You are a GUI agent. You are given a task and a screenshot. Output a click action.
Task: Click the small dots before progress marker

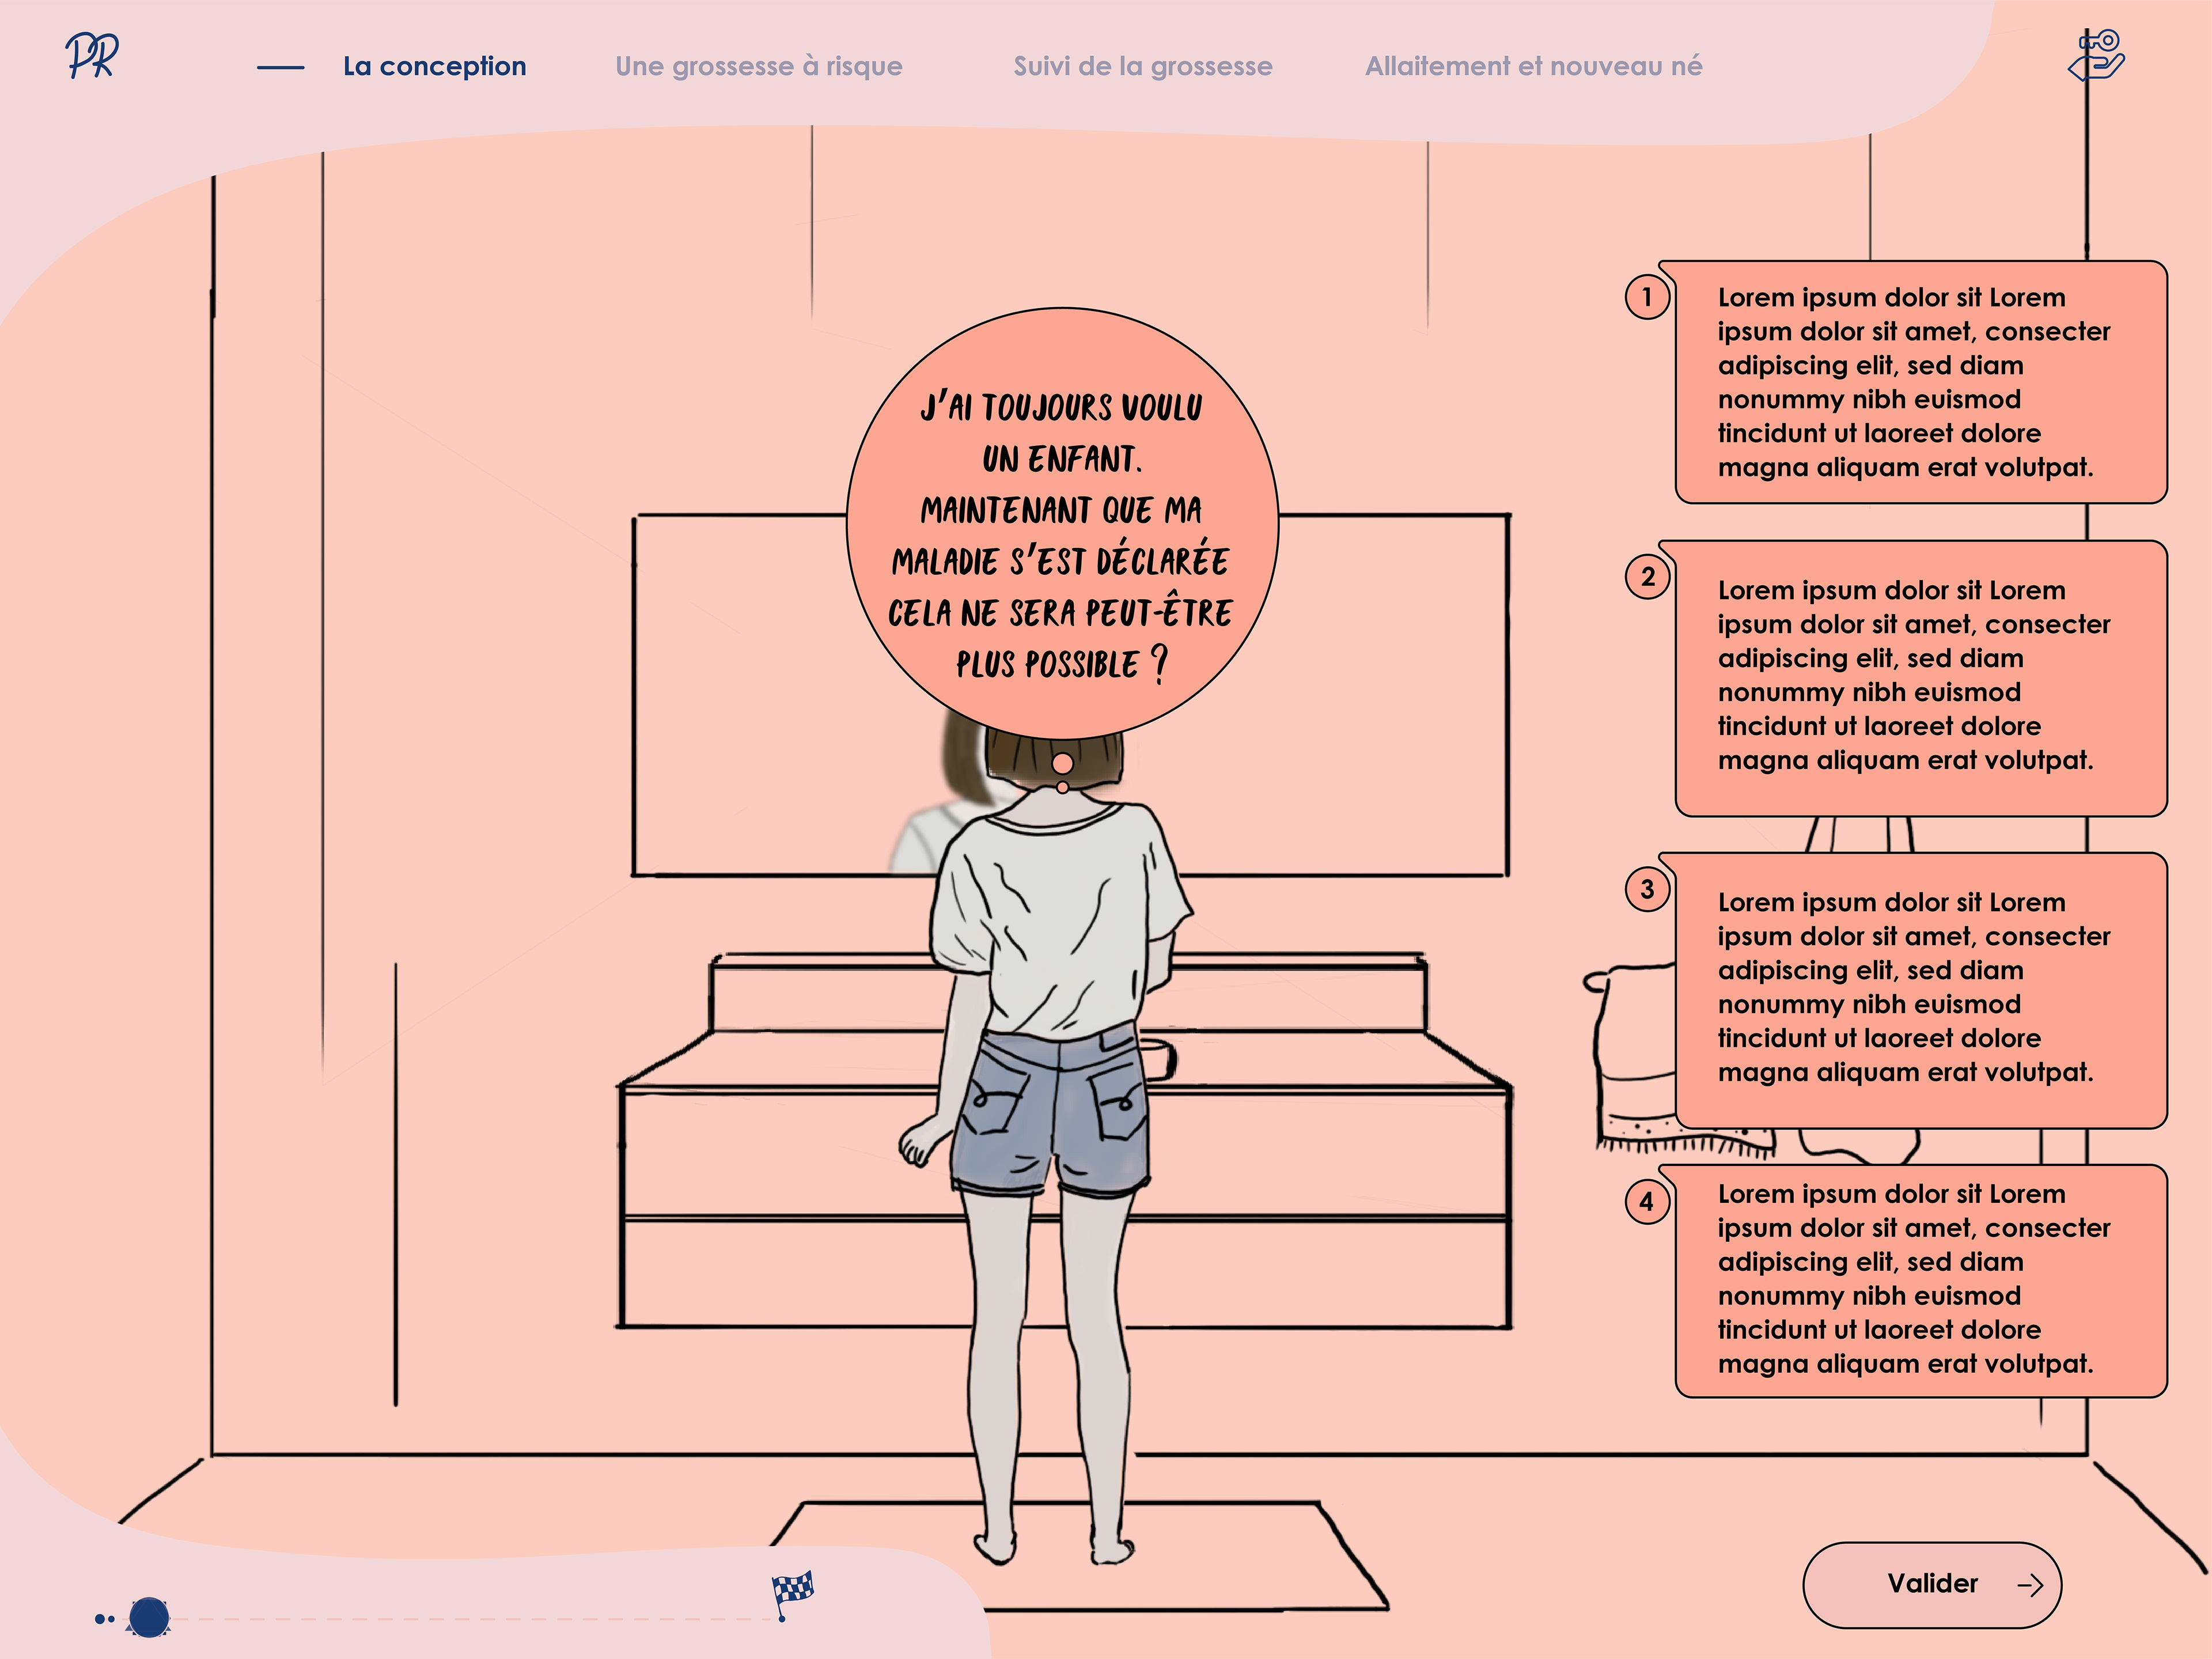(x=104, y=1618)
